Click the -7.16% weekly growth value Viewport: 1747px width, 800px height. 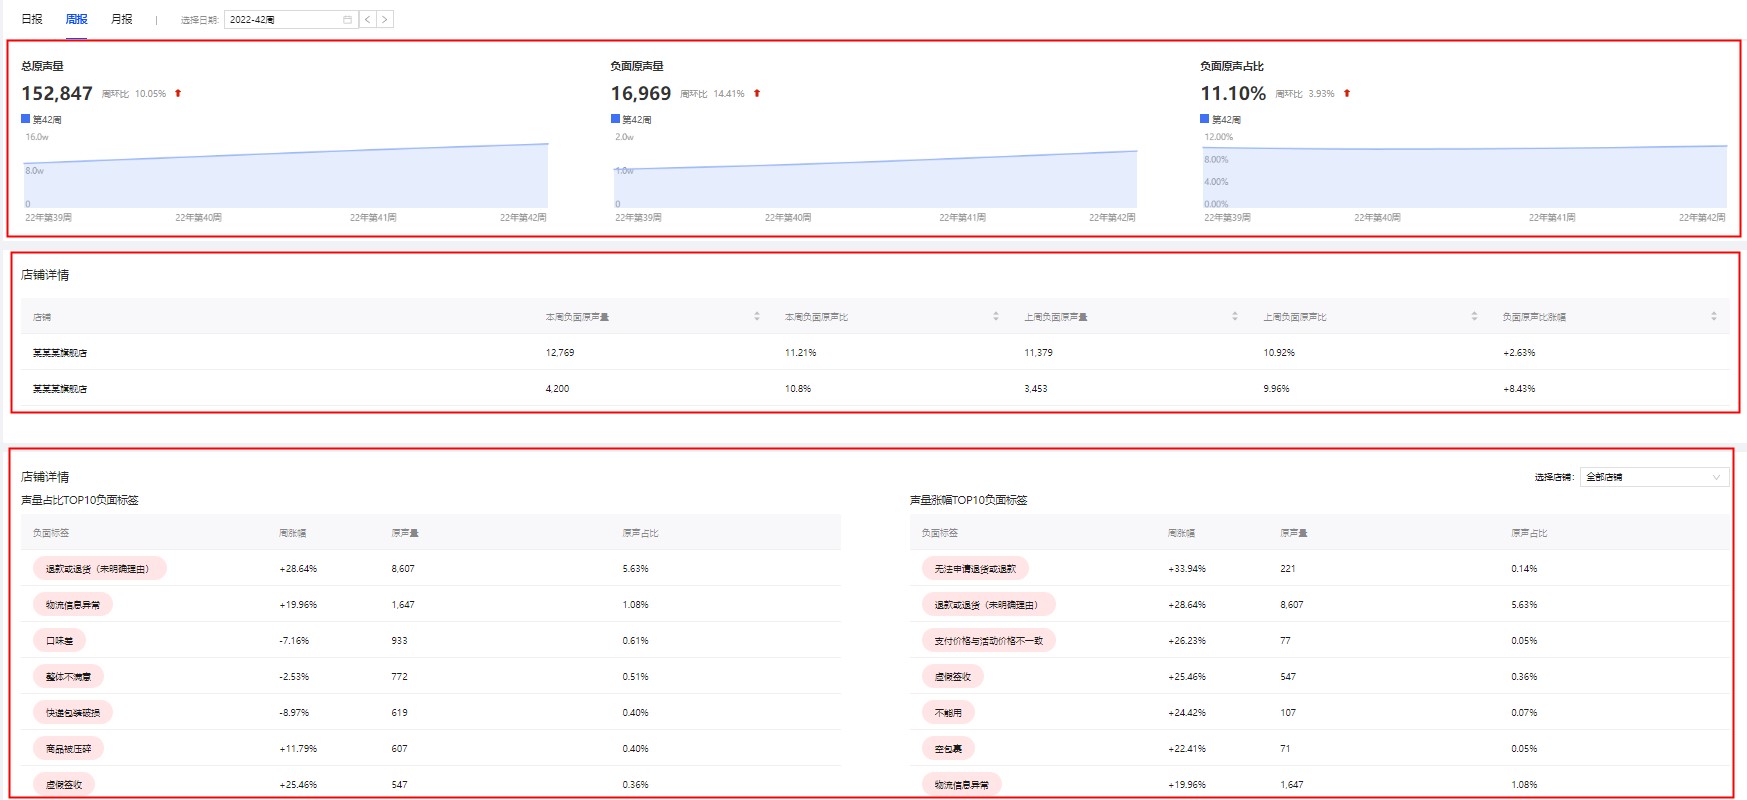click(x=294, y=640)
